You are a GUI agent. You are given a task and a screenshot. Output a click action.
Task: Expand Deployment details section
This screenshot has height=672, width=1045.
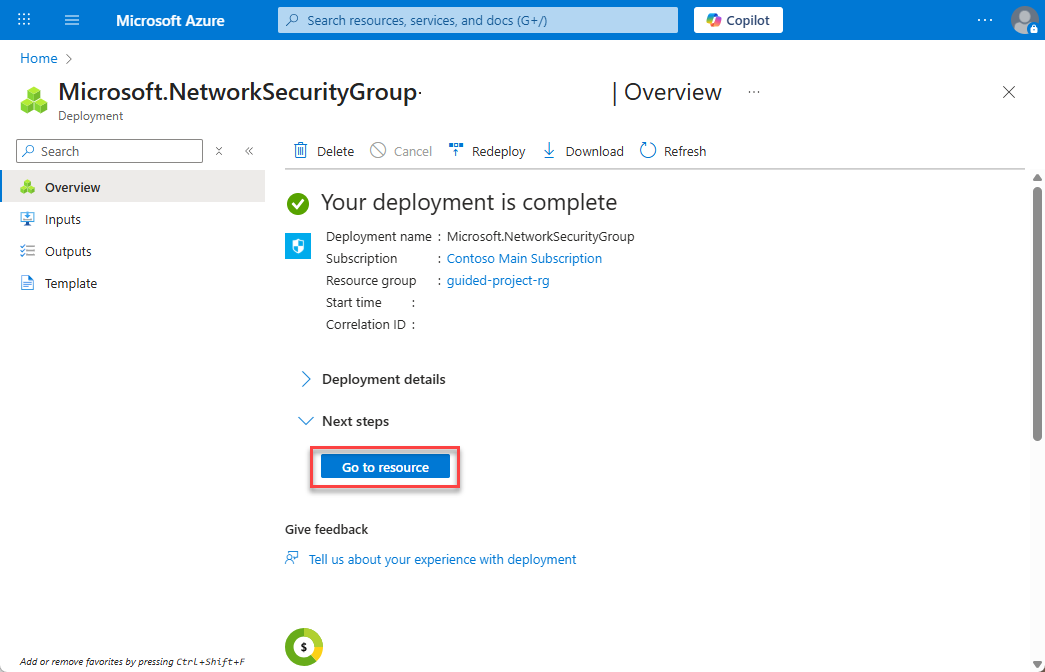click(x=373, y=379)
